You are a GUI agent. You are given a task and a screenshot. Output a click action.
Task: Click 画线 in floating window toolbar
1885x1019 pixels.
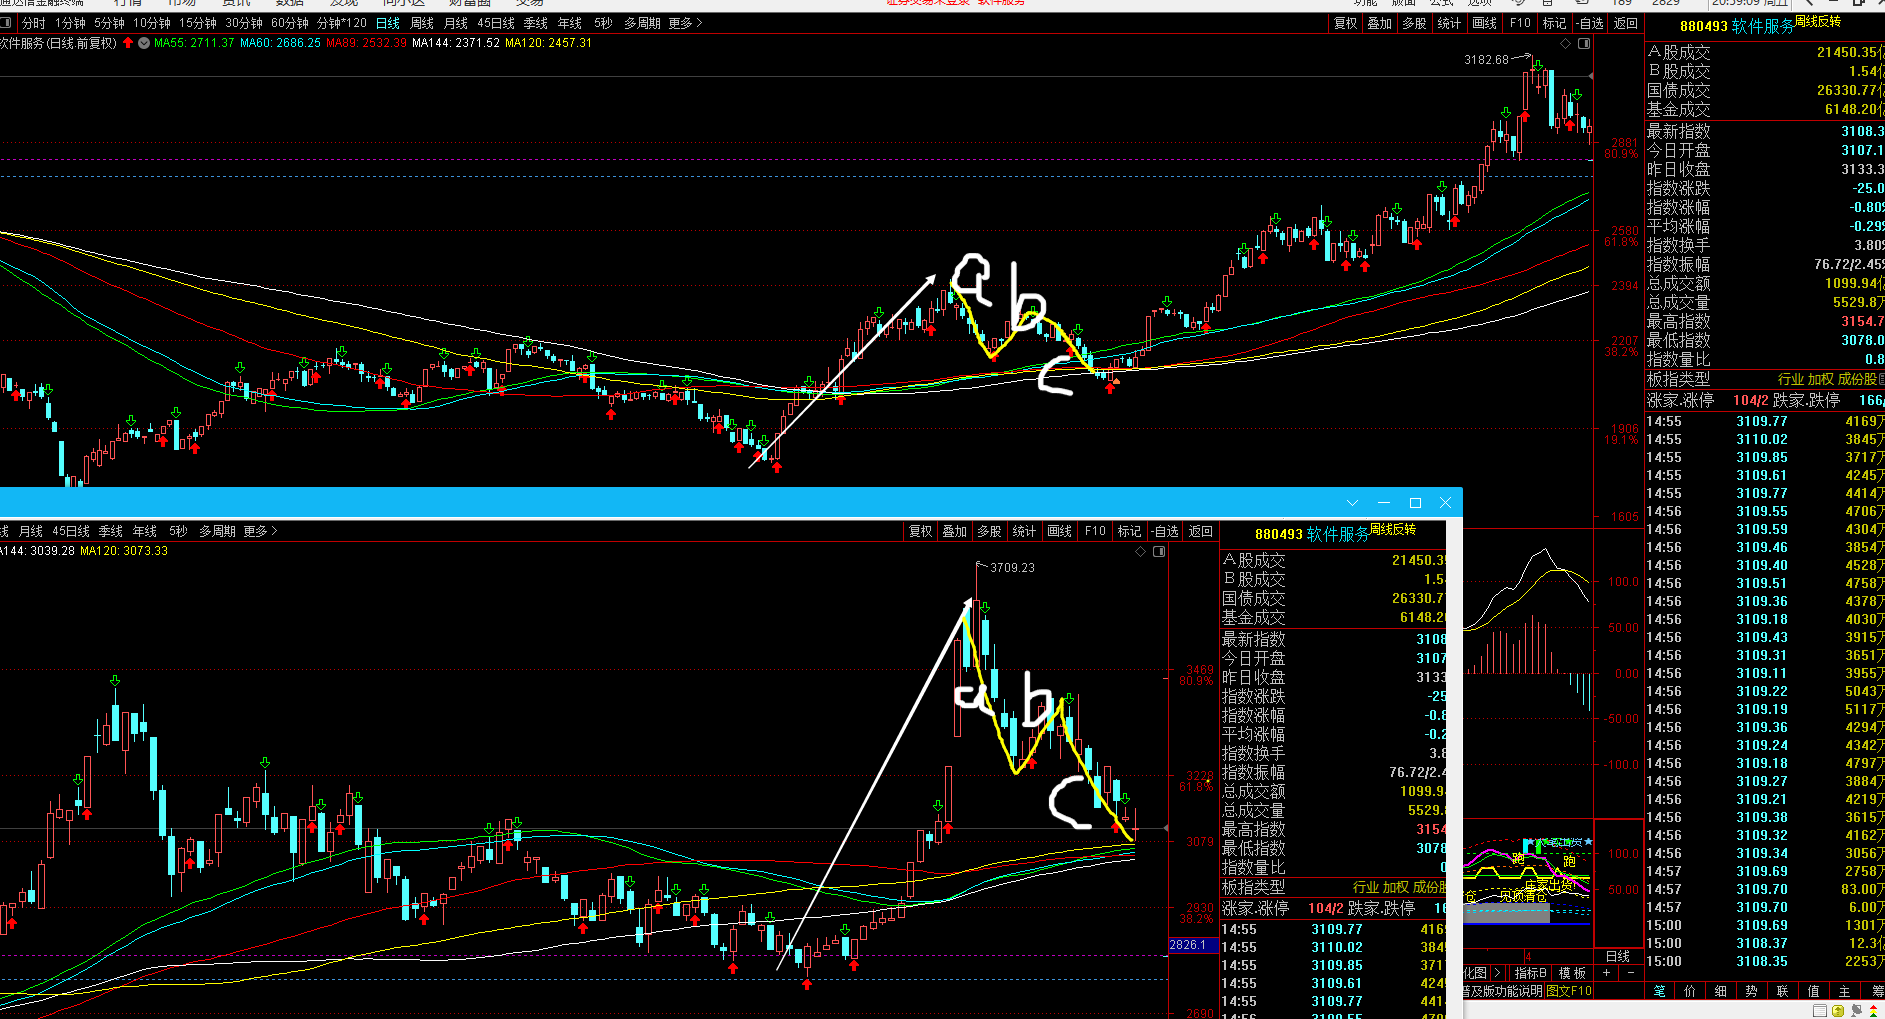click(x=1060, y=531)
